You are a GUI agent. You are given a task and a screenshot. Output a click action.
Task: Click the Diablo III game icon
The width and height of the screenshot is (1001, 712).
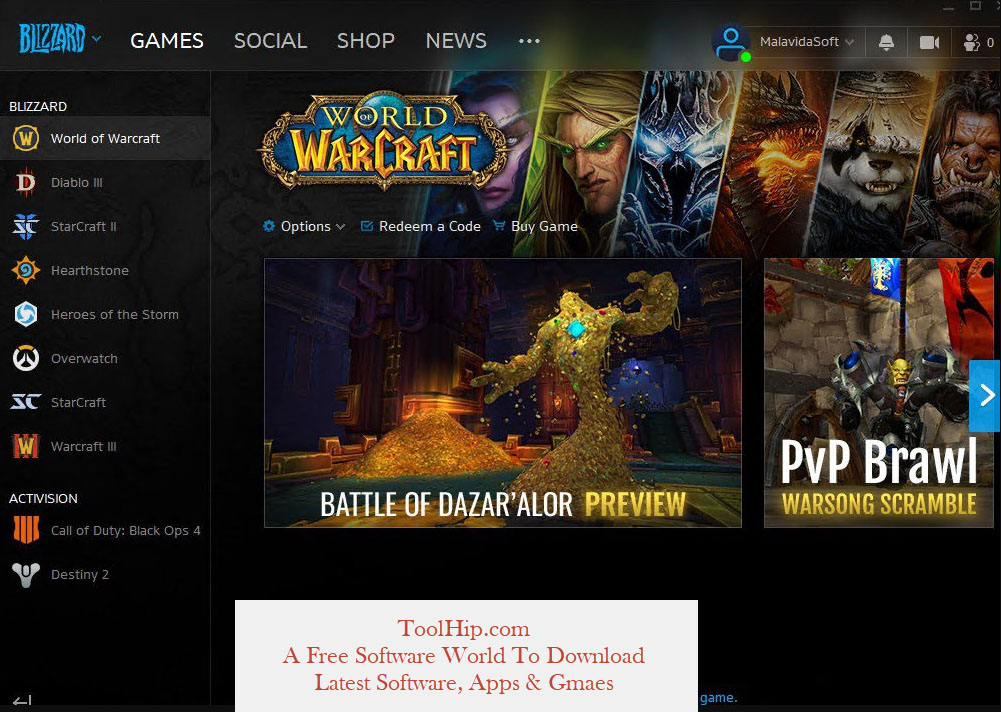[26, 182]
